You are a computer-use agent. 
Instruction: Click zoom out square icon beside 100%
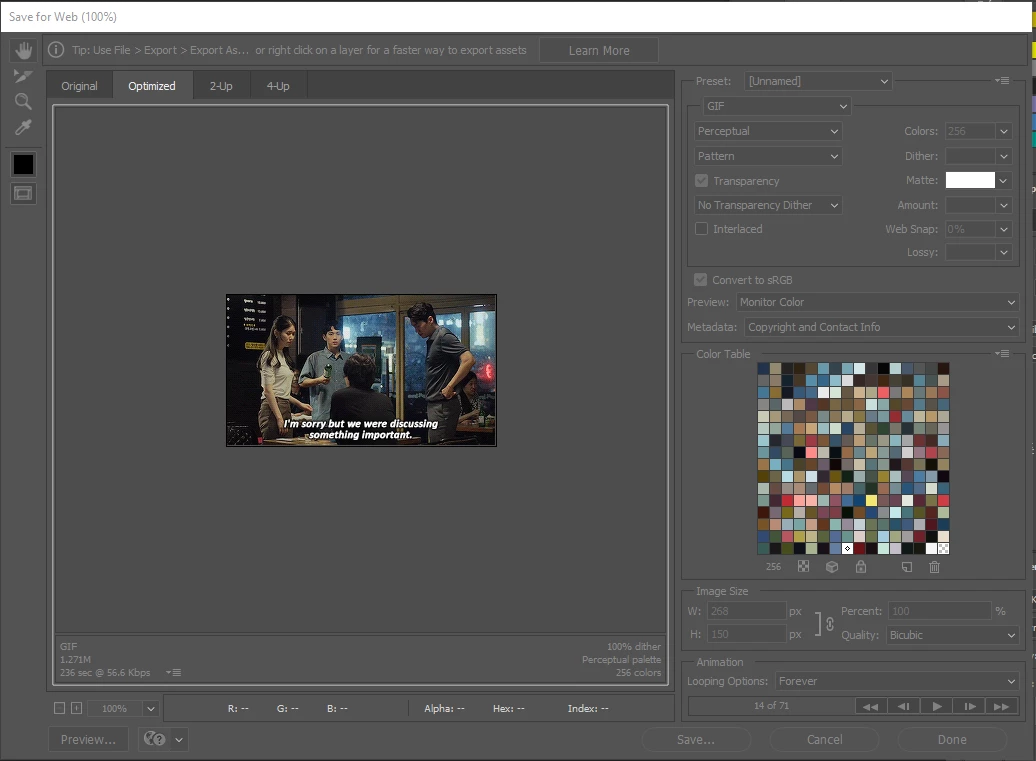point(59,708)
